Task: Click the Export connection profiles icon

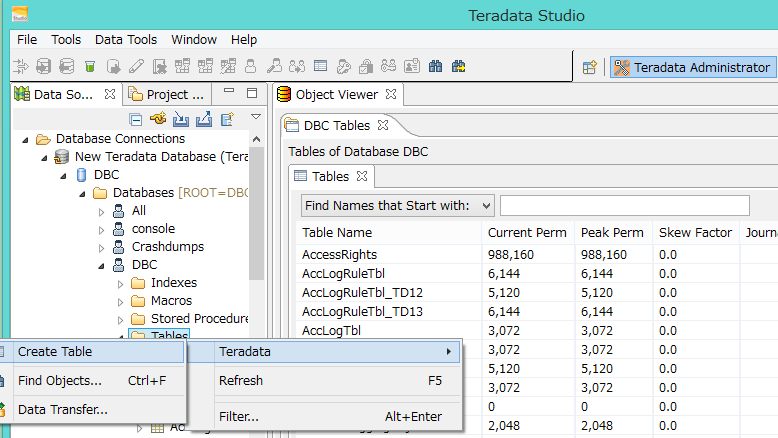Action: 204,119
